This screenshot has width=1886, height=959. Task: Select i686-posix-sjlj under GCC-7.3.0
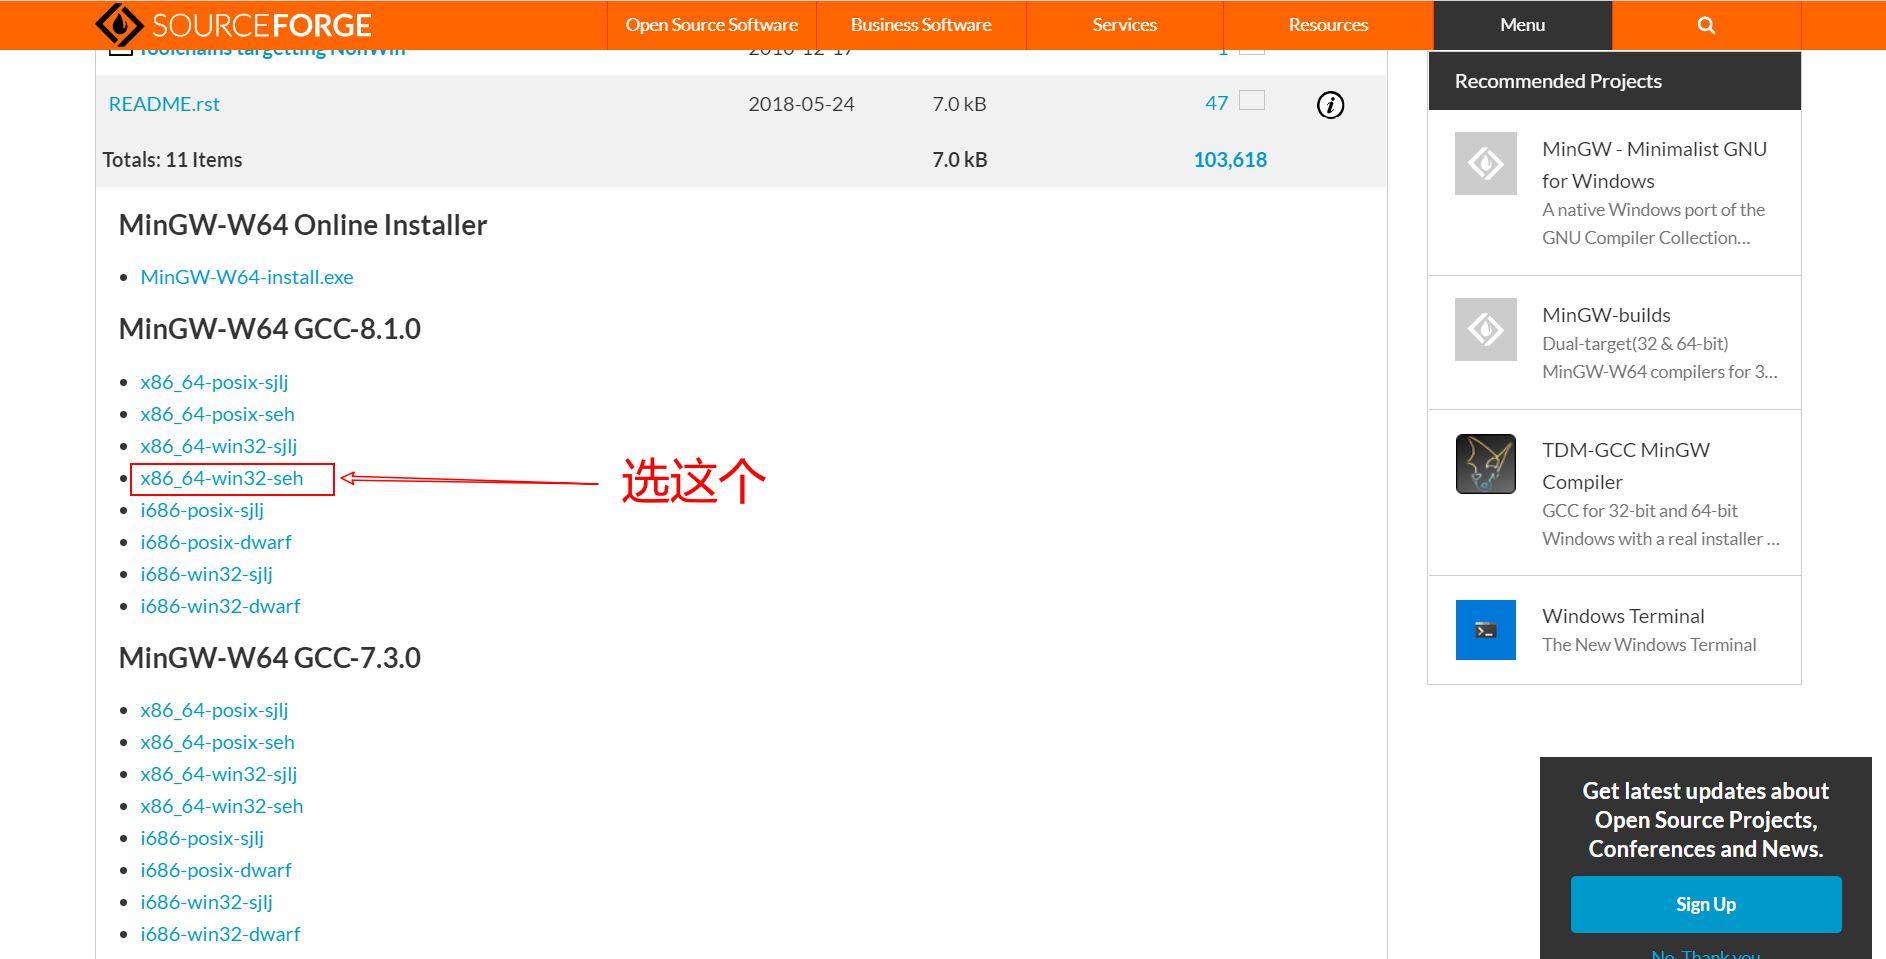pyautogui.click(x=202, y=838)
